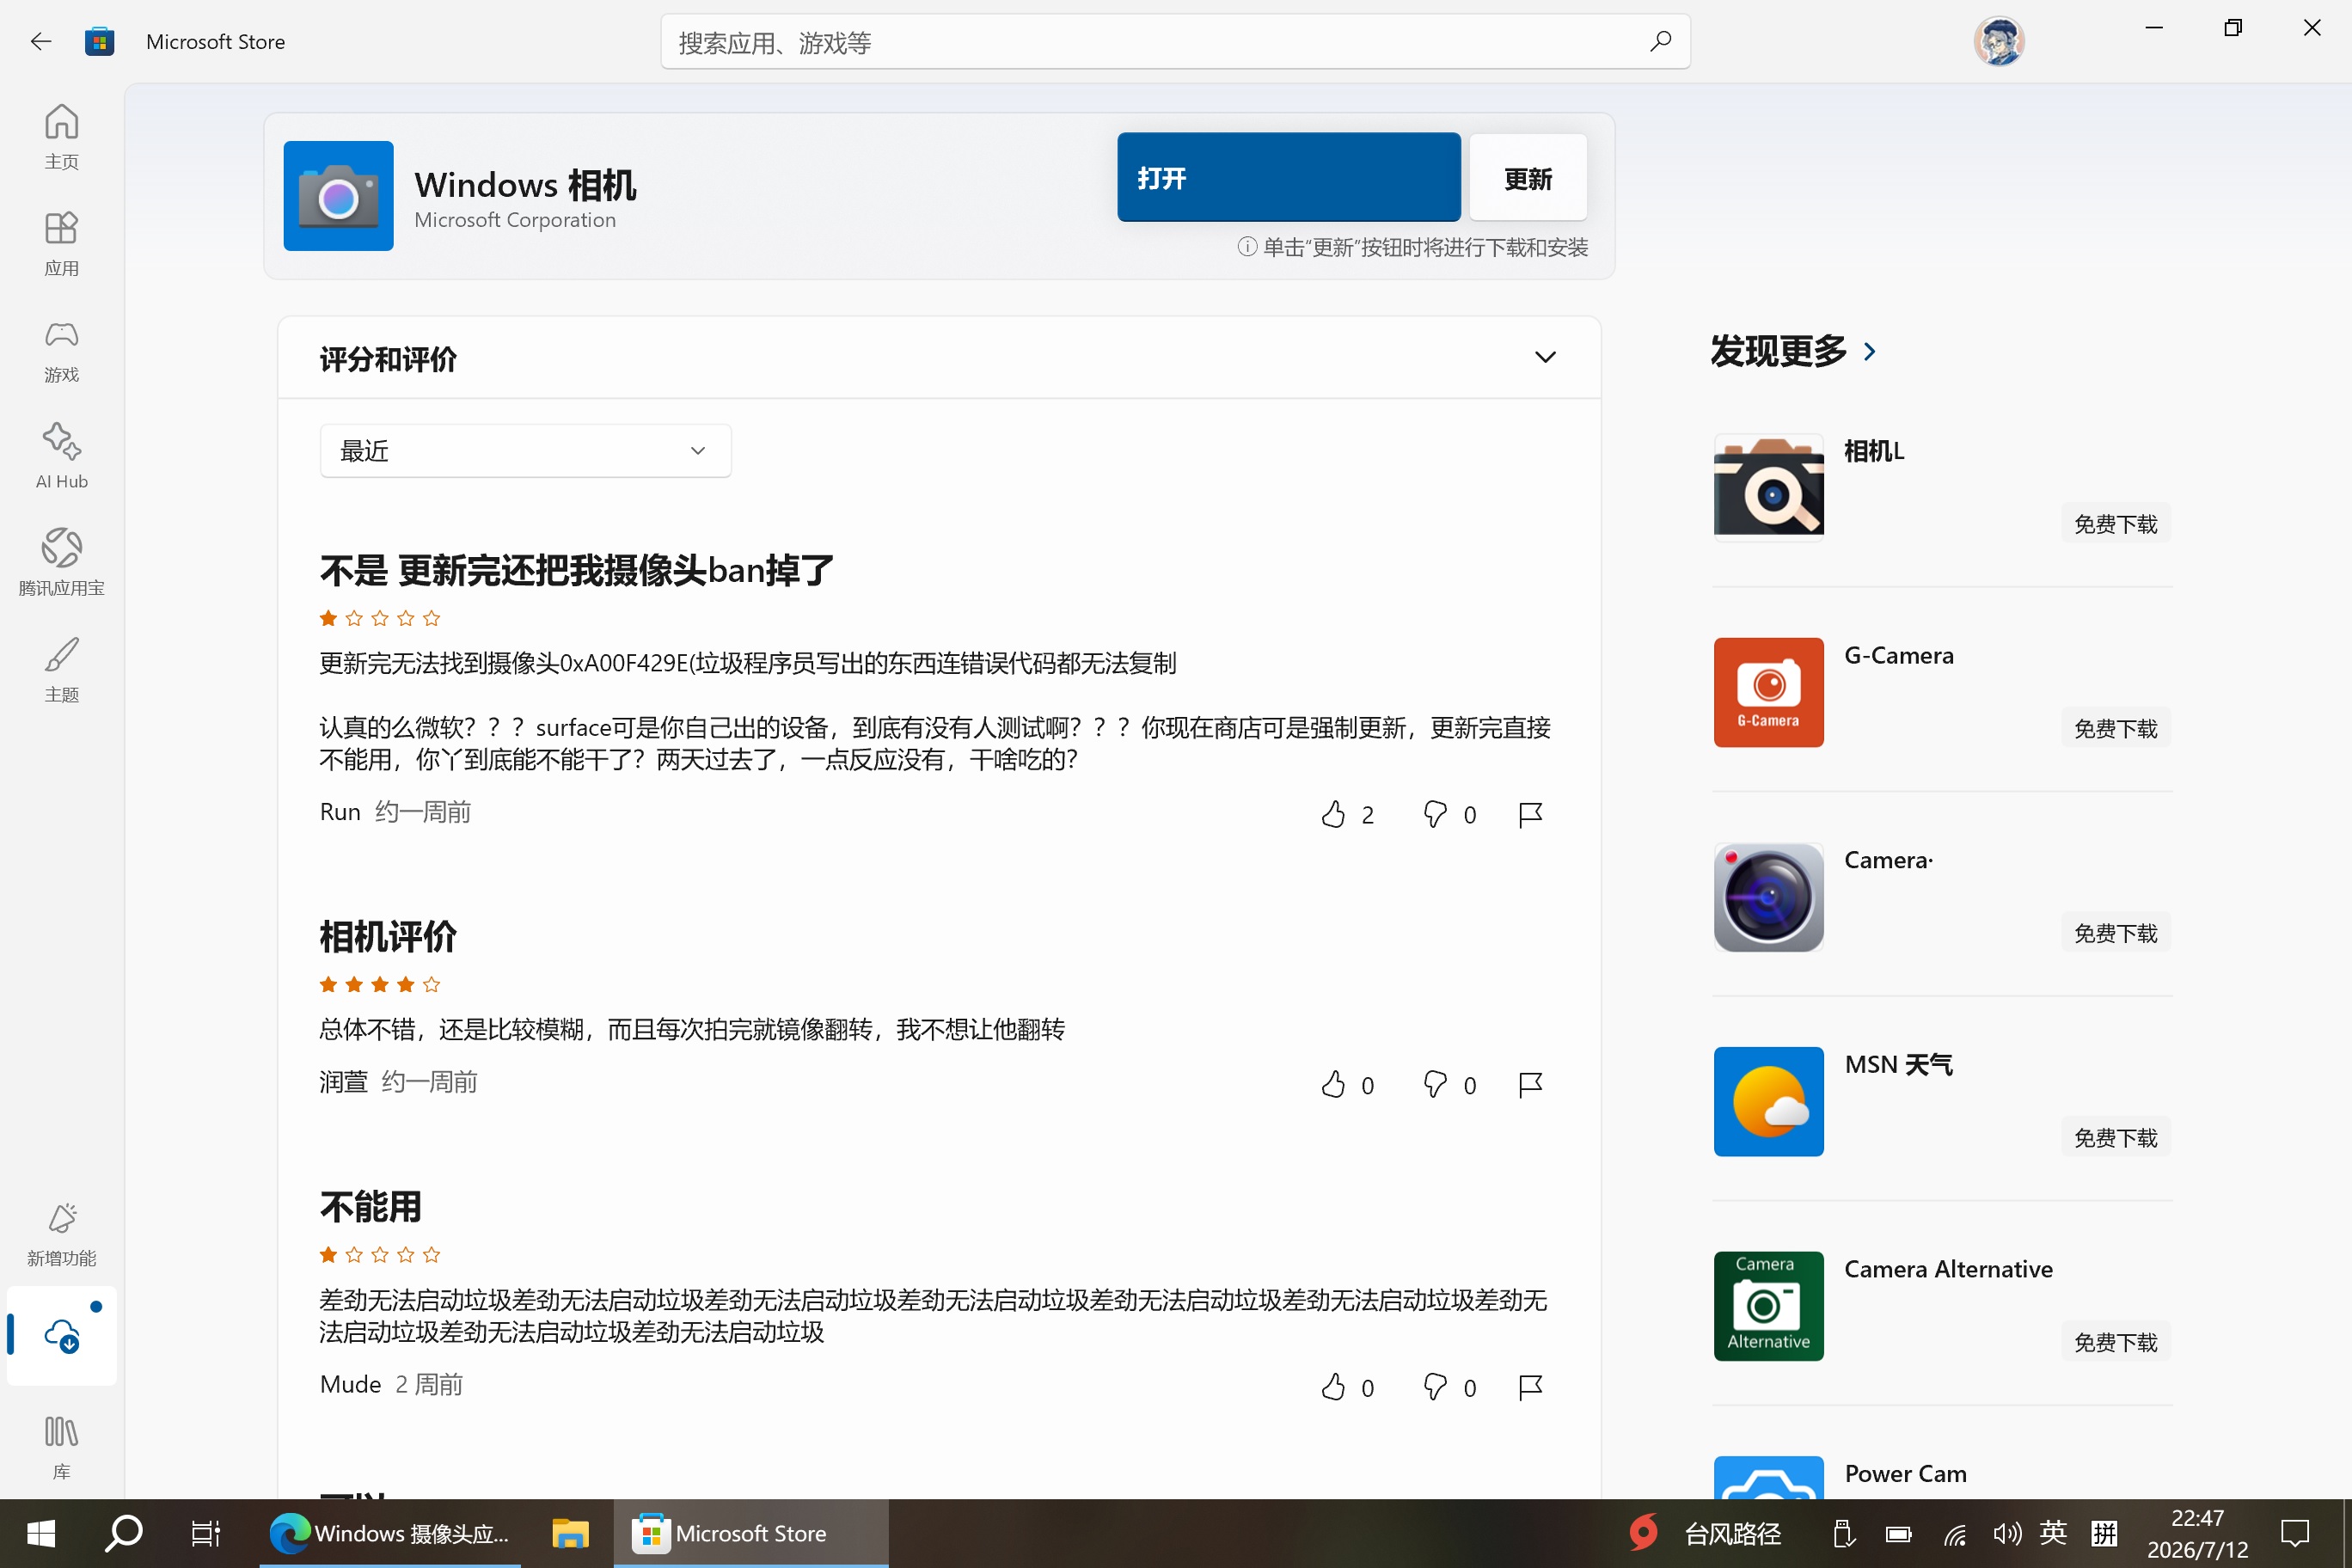Open the clock showing 22:47
This screenshot has width=2352, height=1568.
coord(2197,1533)
